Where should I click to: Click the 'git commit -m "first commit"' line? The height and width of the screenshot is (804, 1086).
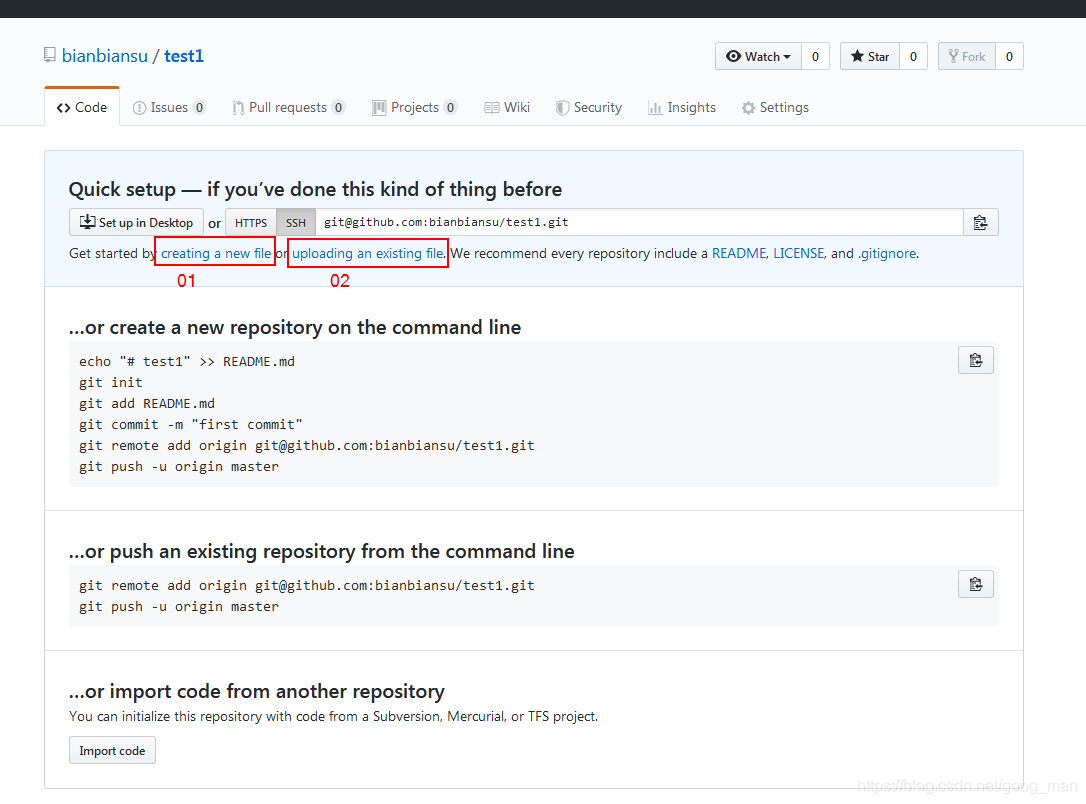click(190, 425)
